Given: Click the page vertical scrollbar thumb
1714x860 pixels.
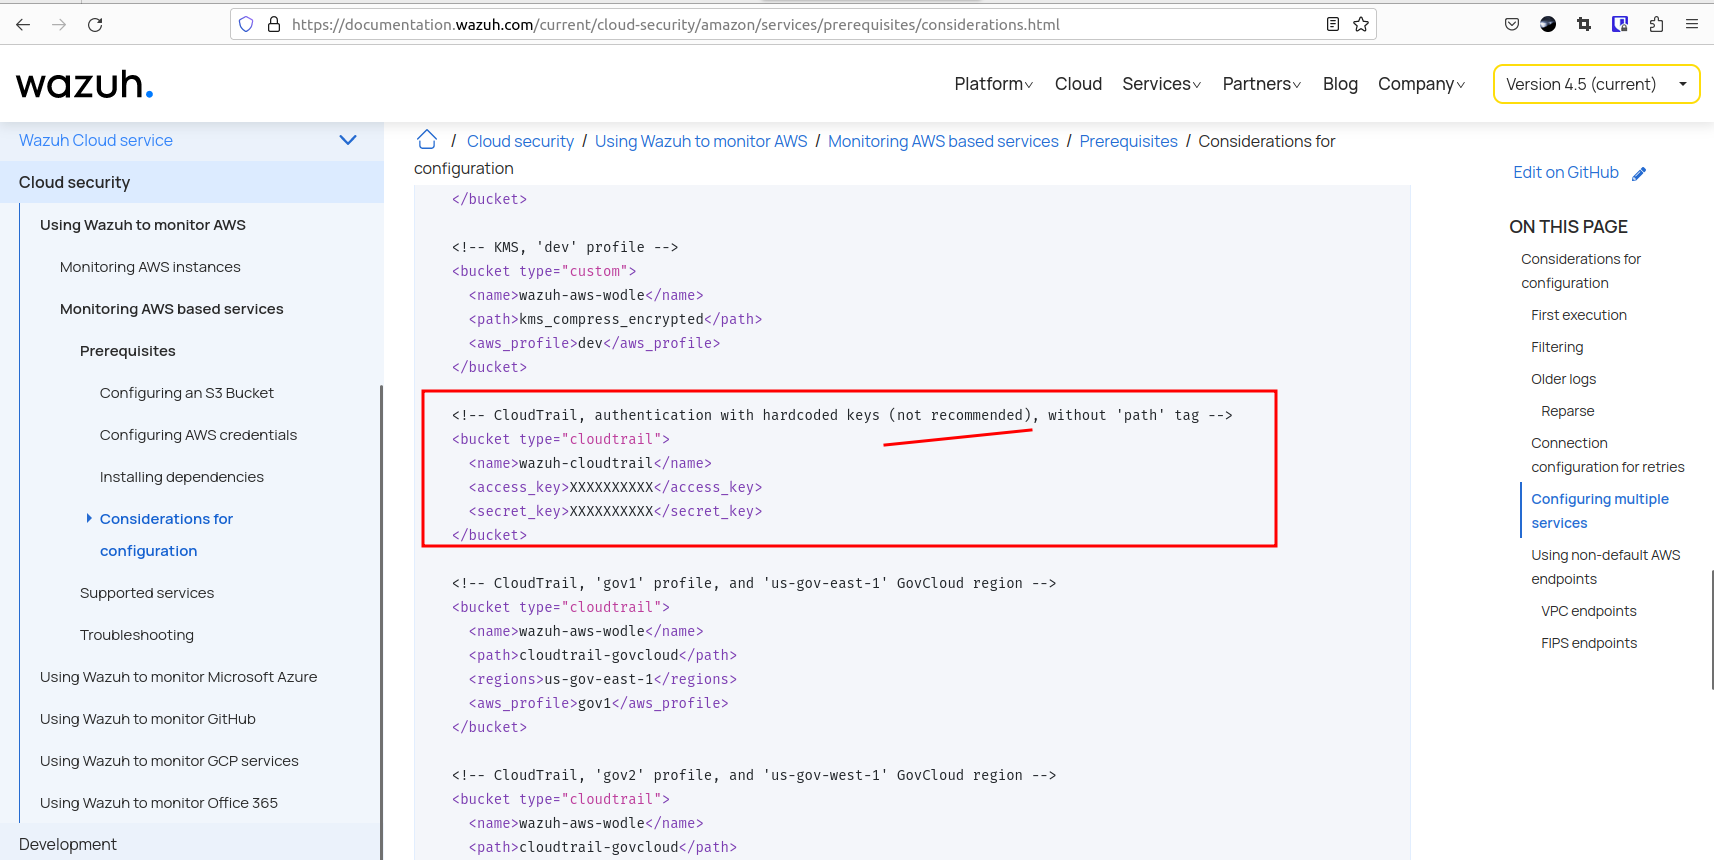Looking at the screenshot, I should pos(1711,630).
